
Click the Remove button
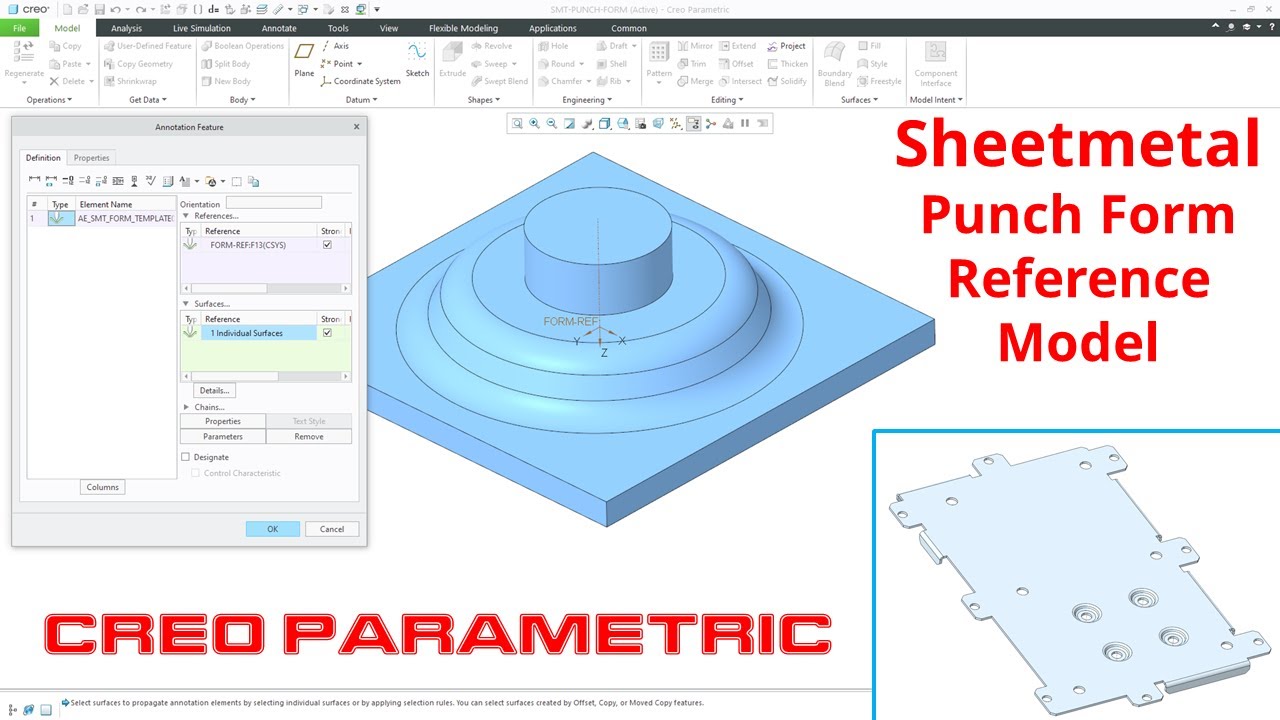pos(309,437)
